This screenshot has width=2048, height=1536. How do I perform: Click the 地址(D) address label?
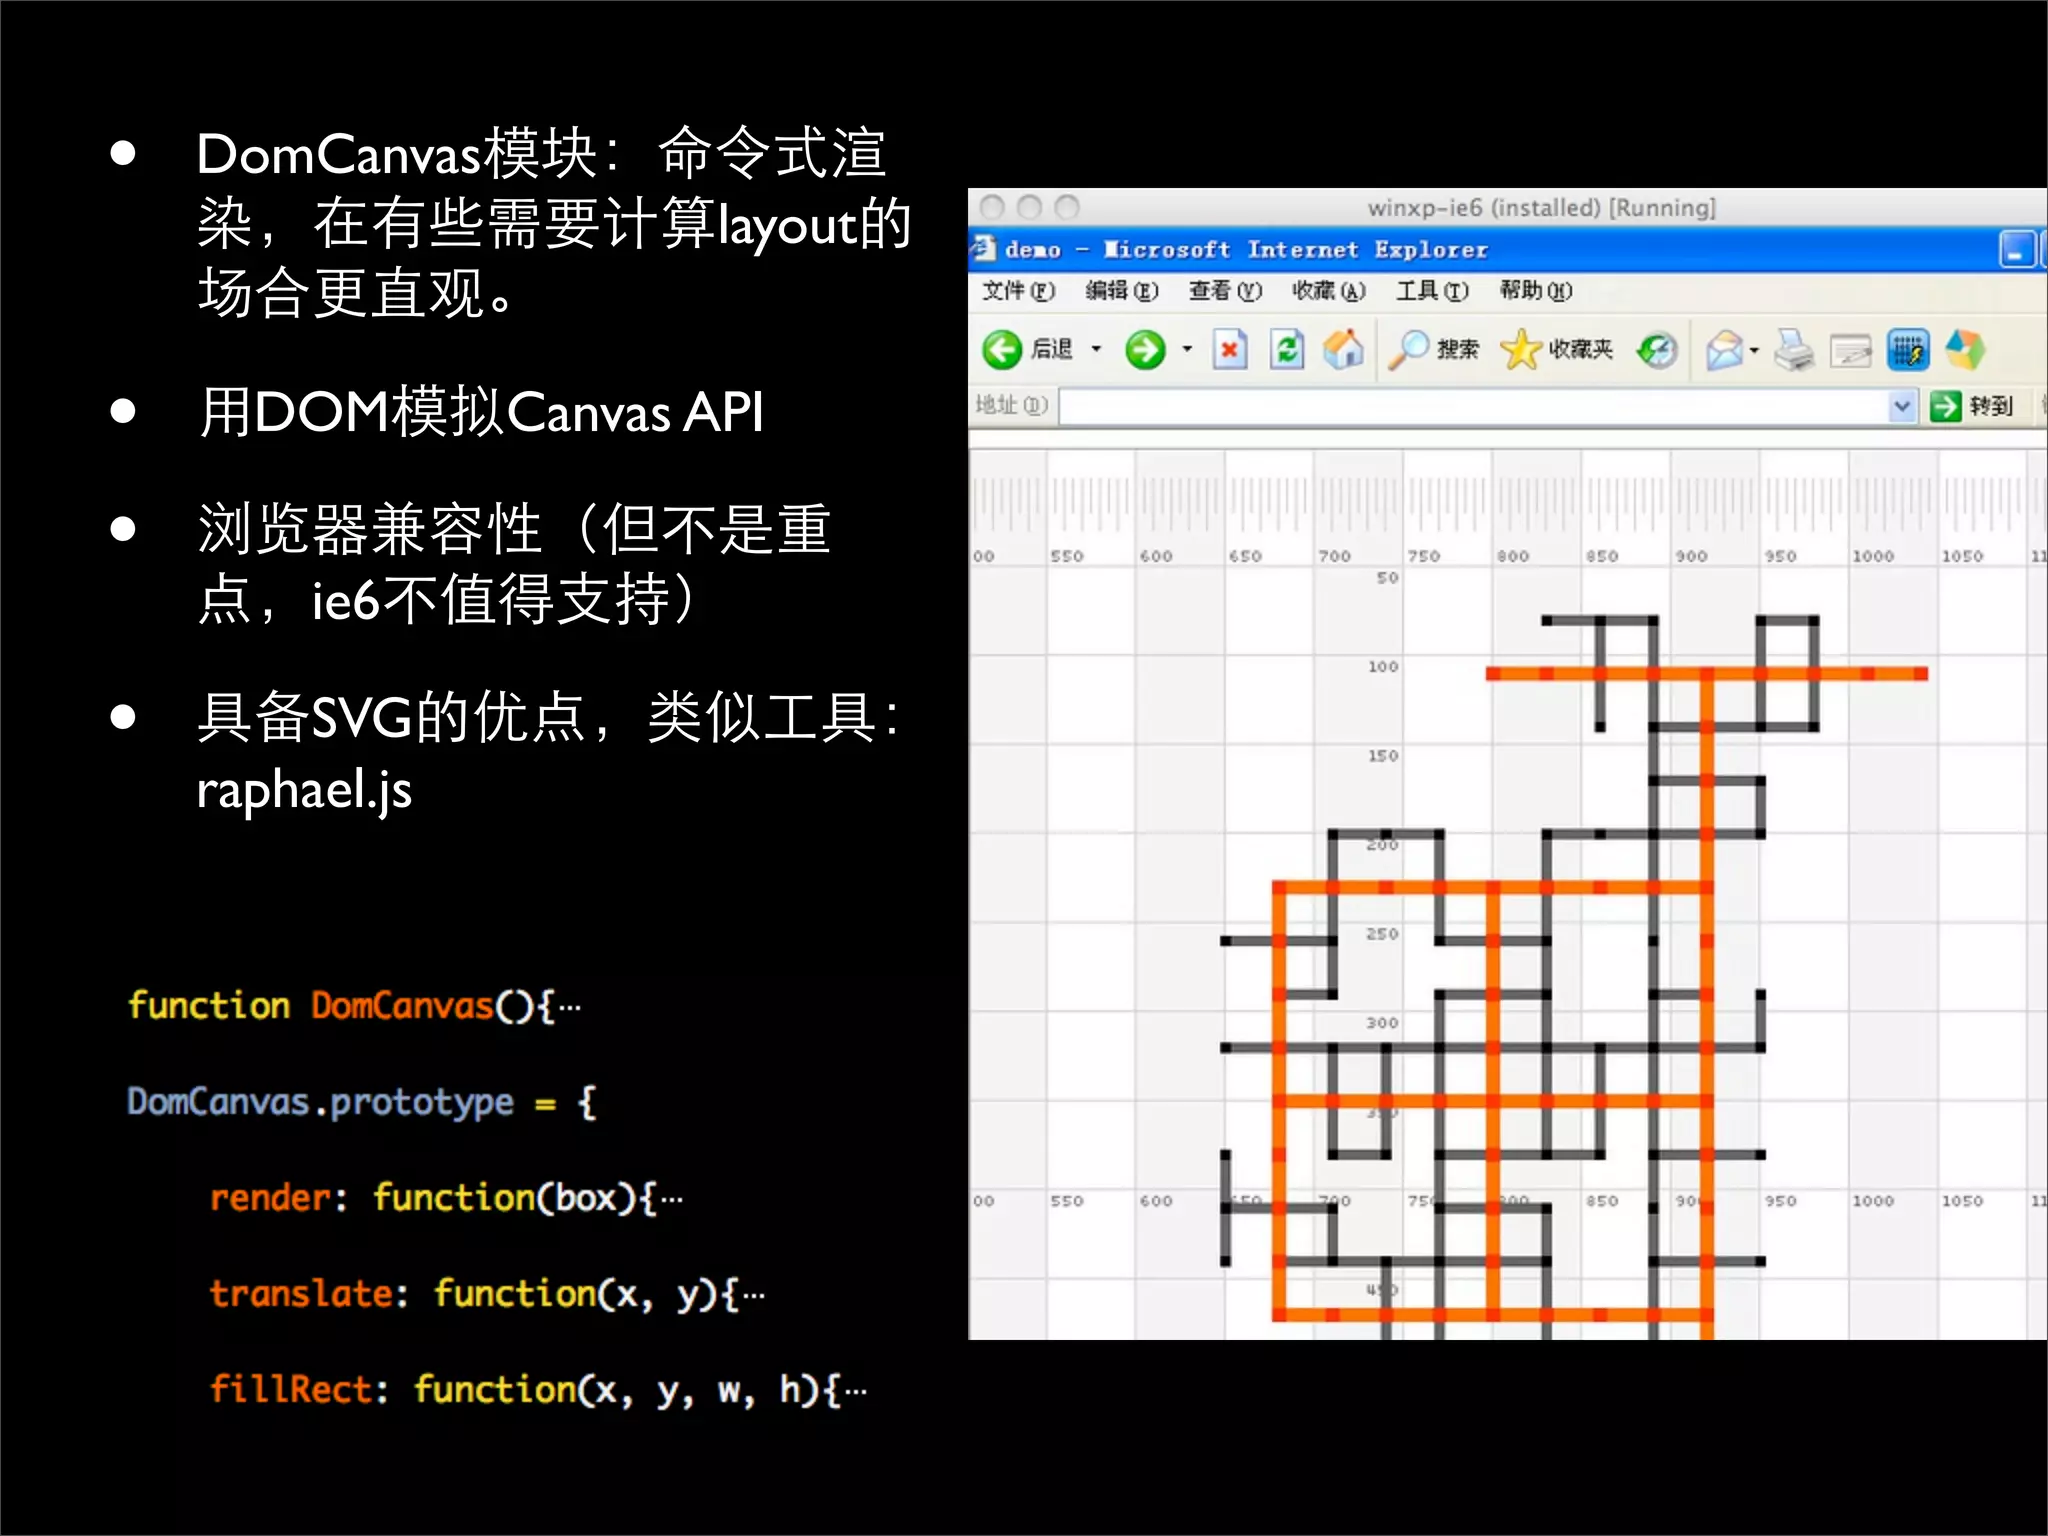pos(1011,405)
